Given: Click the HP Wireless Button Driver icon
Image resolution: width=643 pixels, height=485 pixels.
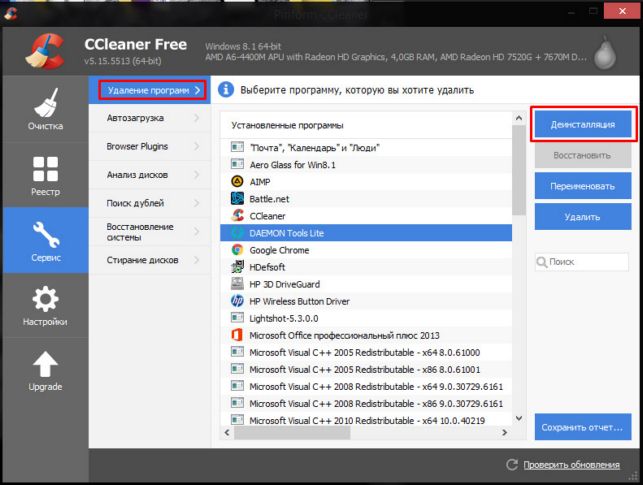Looking at the screenshot, I should click(x=237, y=301).
